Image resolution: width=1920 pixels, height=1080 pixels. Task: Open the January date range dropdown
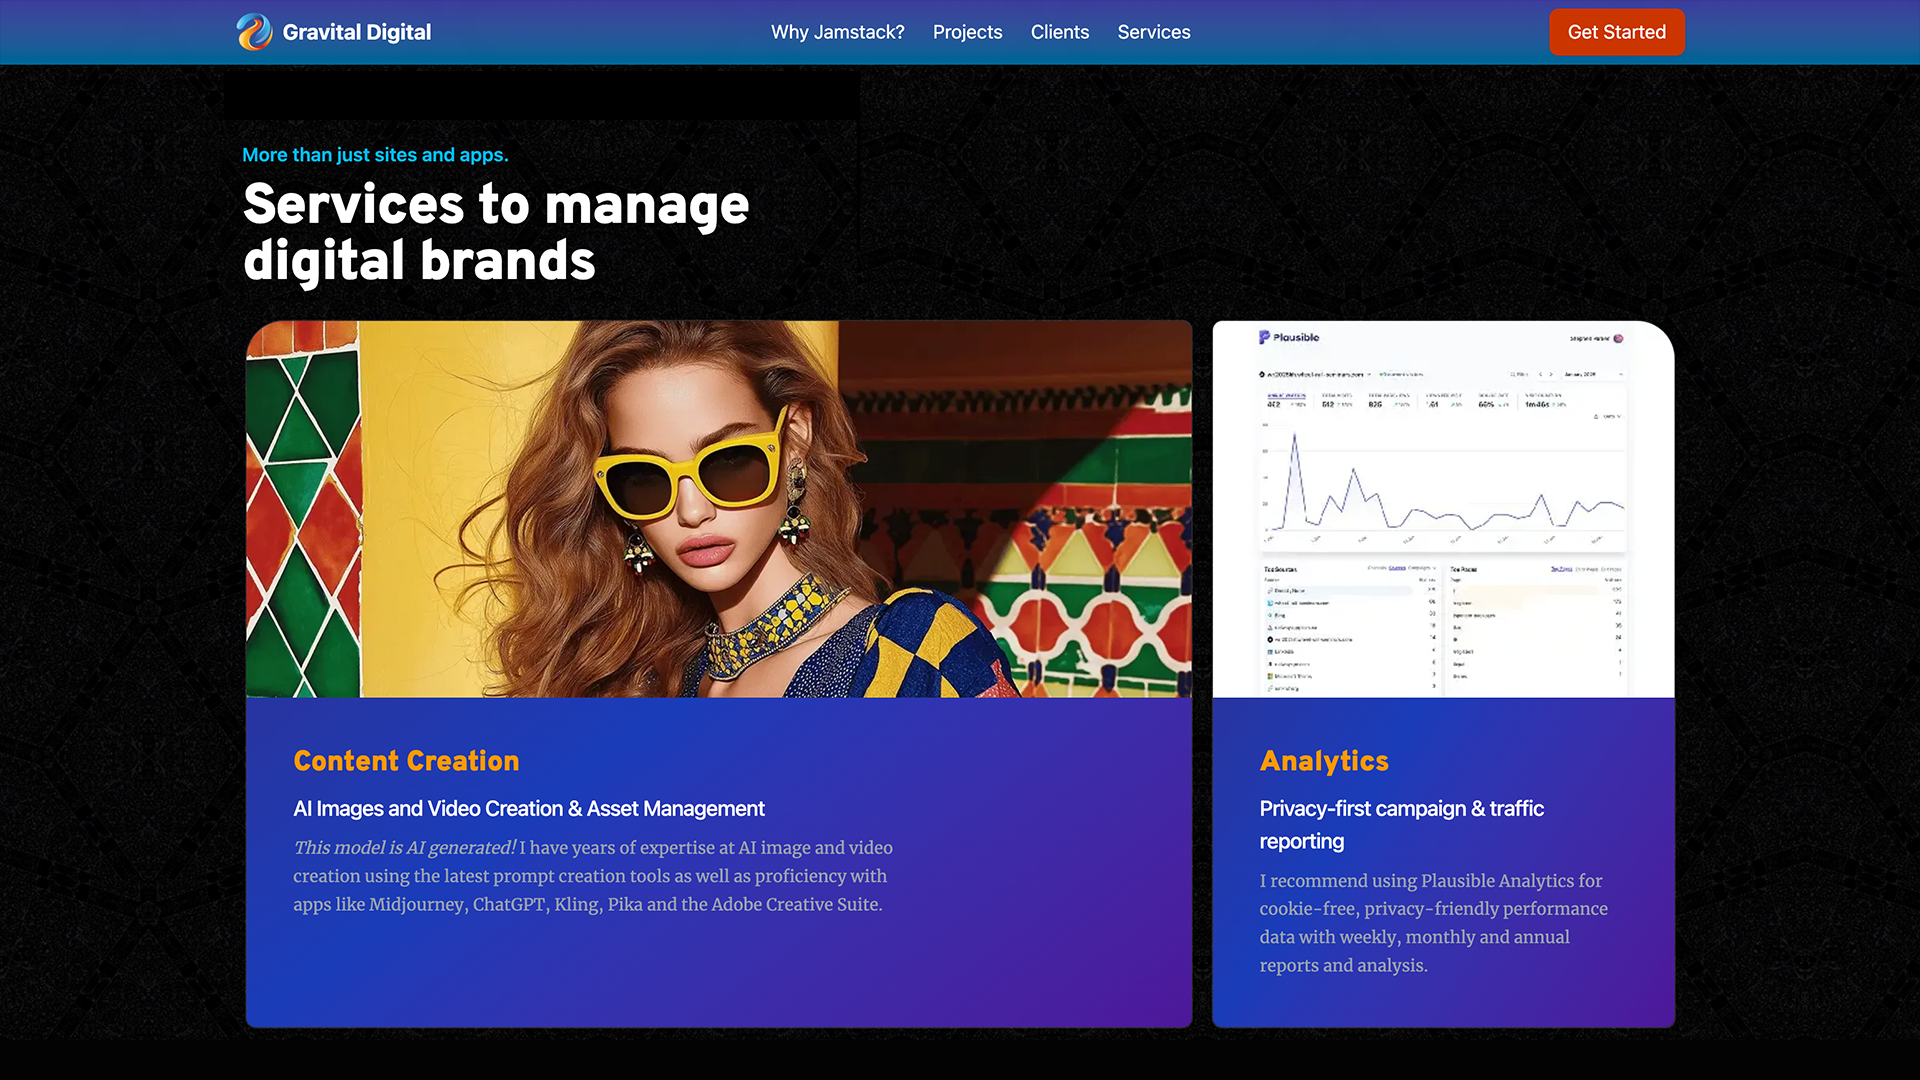point(1593,374)
